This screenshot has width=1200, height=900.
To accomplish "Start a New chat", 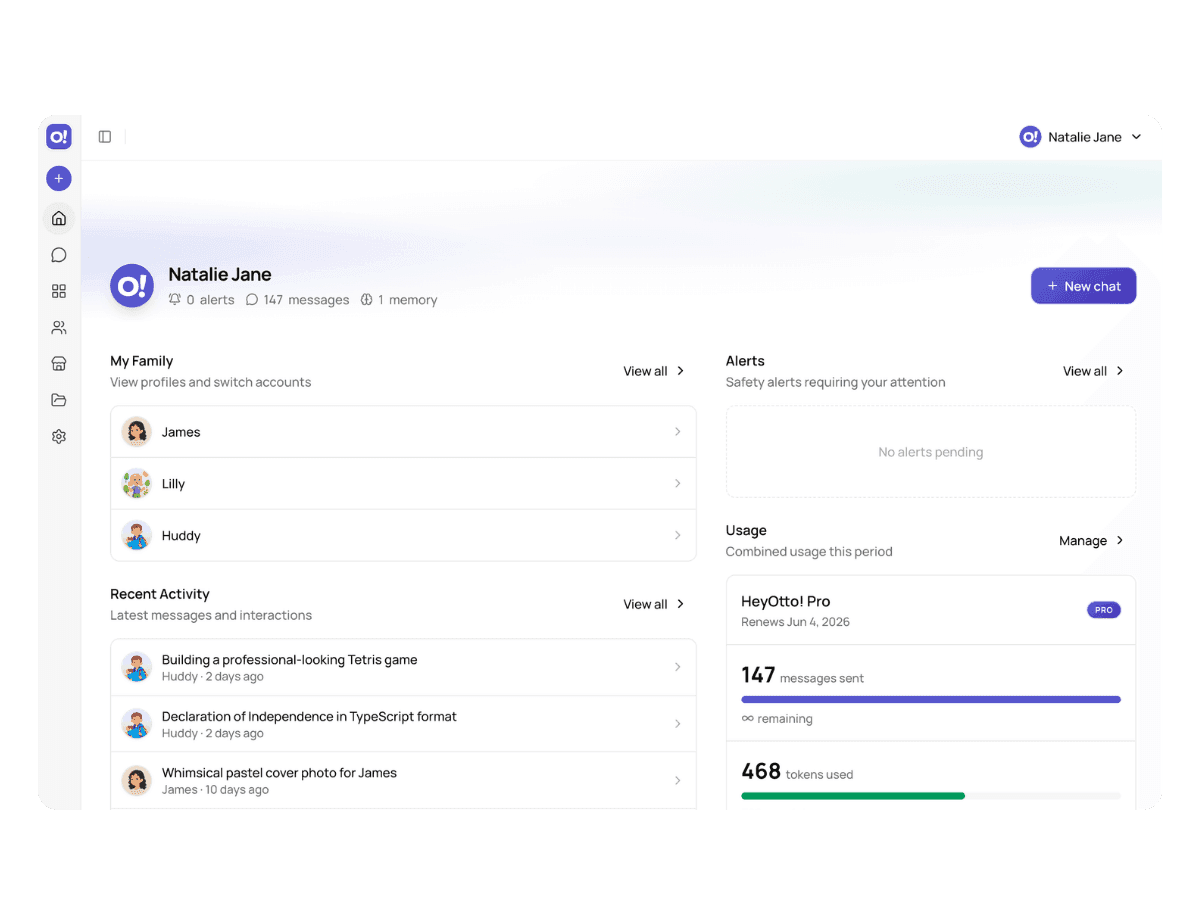I will (1083, 286).
